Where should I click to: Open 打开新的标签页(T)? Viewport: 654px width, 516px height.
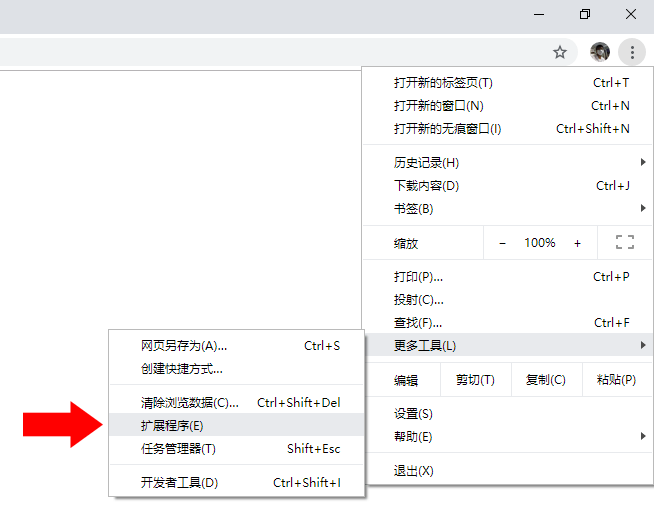[x=507, y=83]
